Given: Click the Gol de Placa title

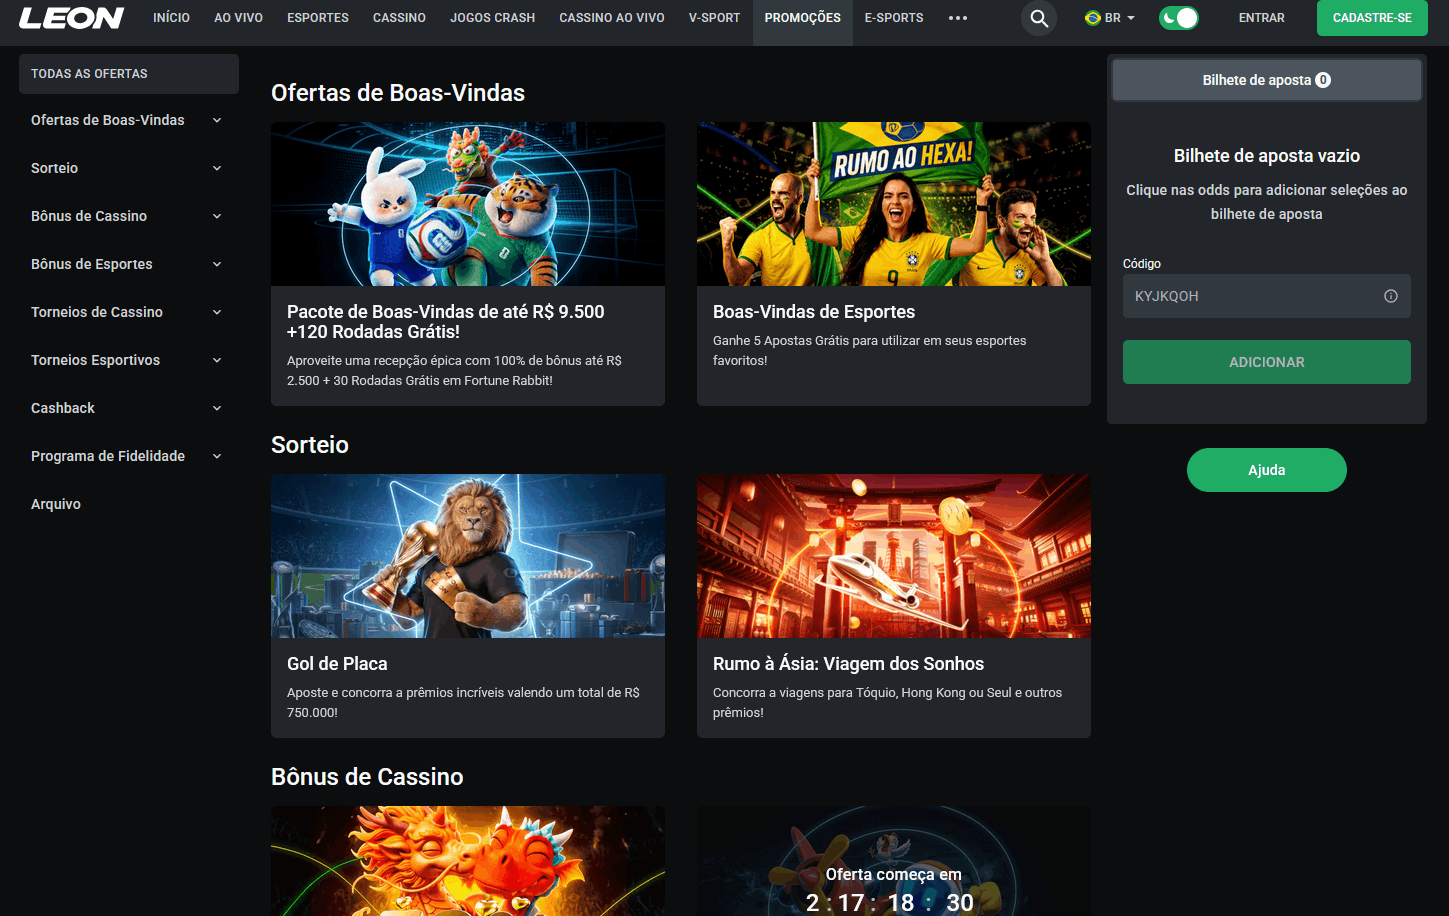Looking at the screenshot, I should pyautogui.click(x=337, y=664).
